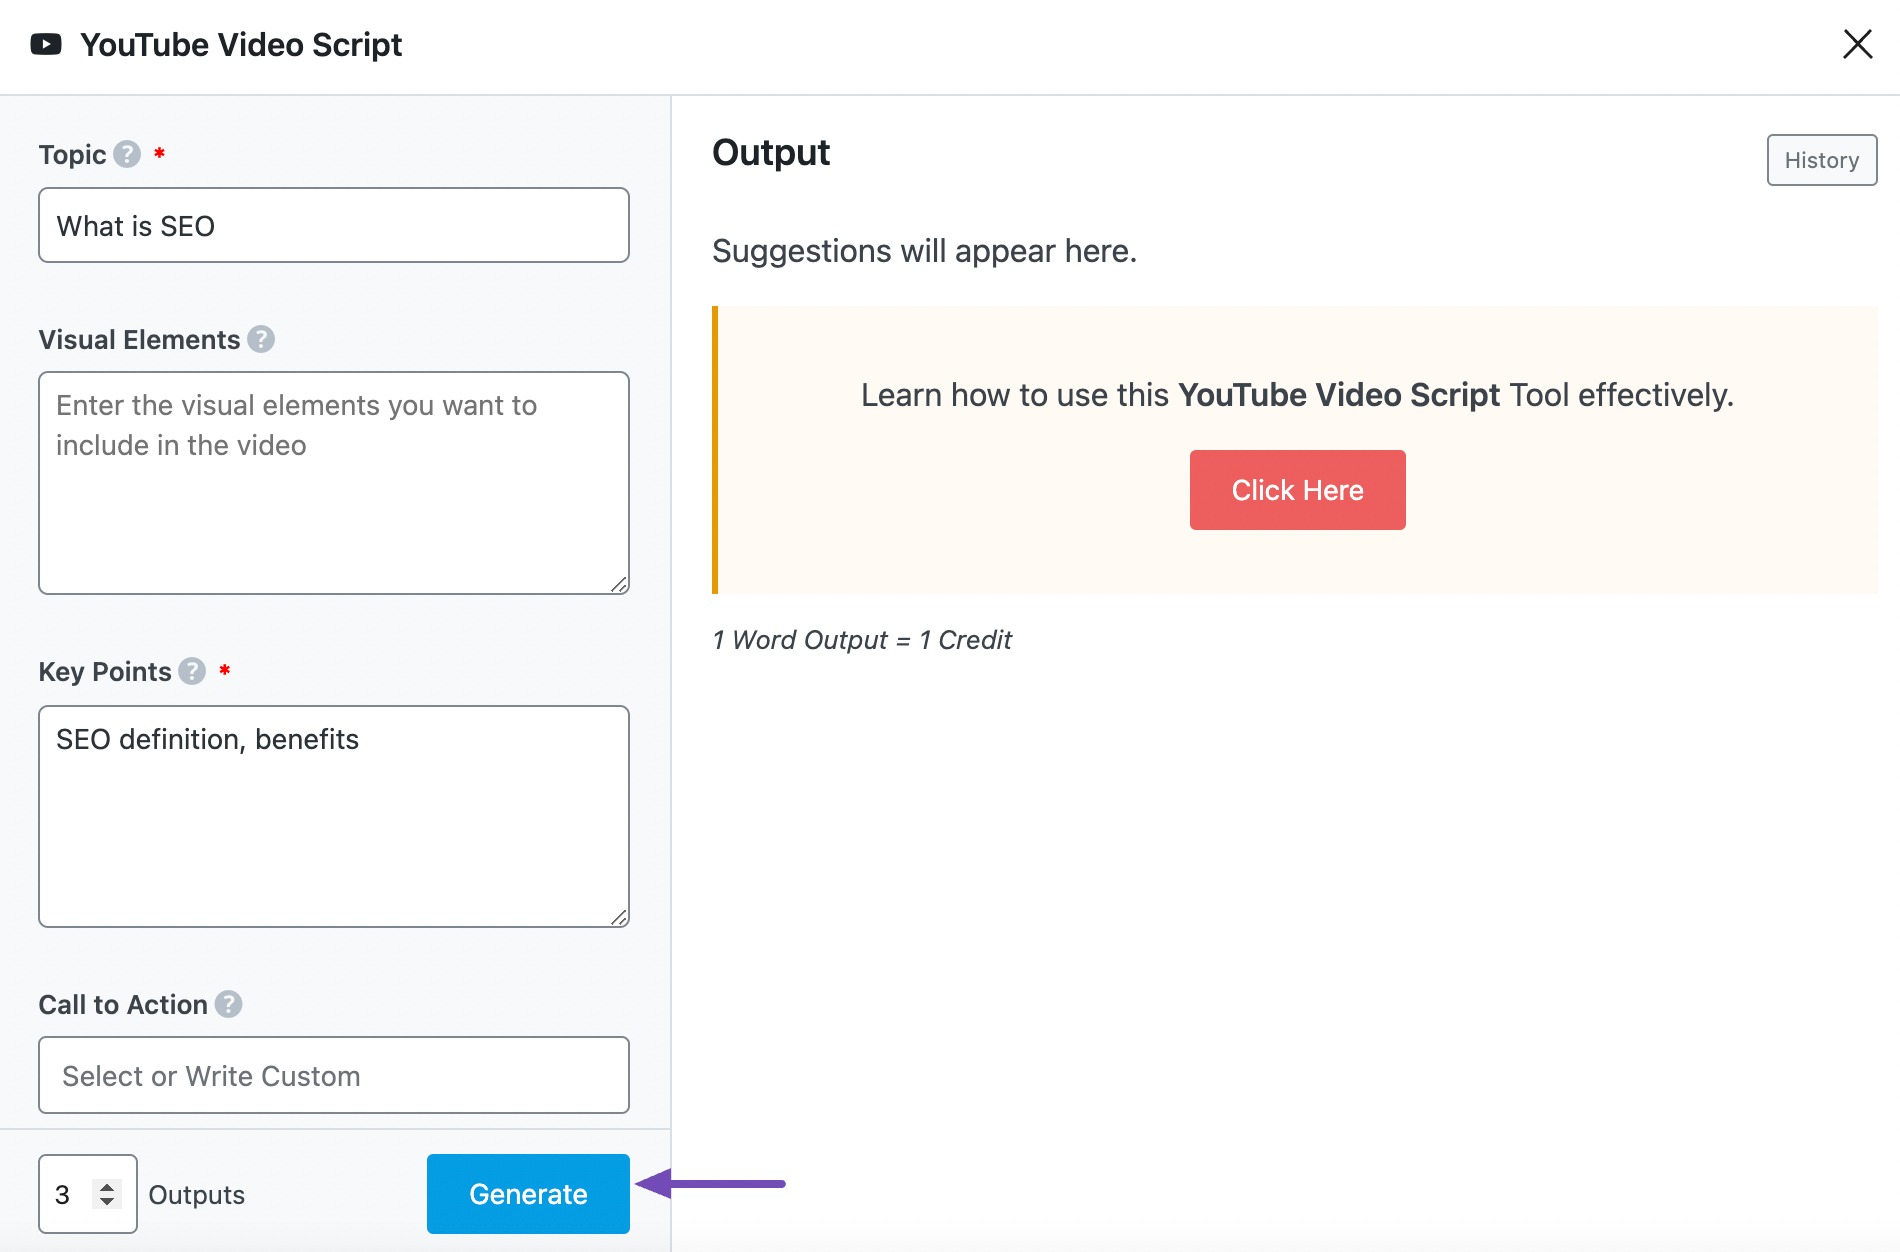Click the Output heading
The width and height of the screenshot is (1900, 1252).
771,153
